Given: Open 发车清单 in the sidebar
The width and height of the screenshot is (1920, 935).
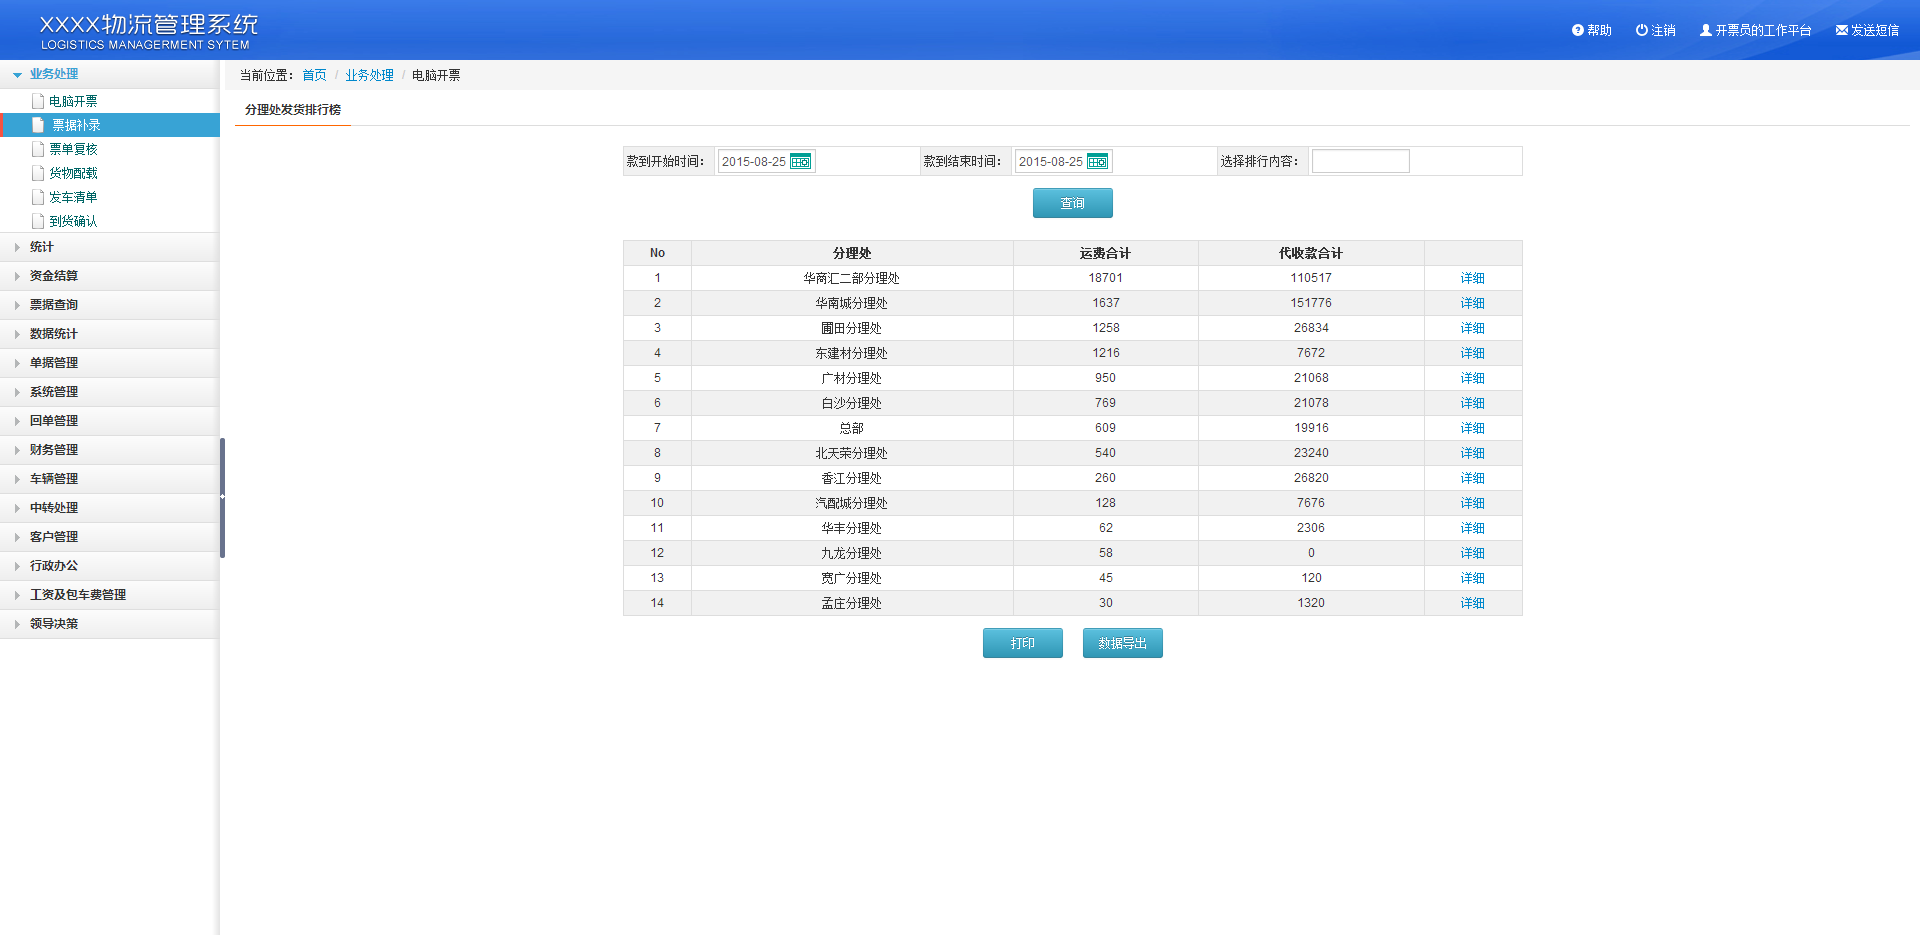Looking at the screenshot, I should [x=73, y=197].
